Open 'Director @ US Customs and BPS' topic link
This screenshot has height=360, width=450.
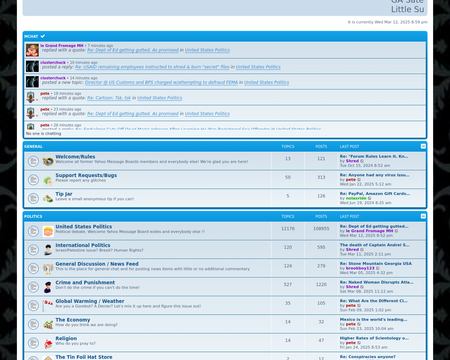(x=161, y=82)
